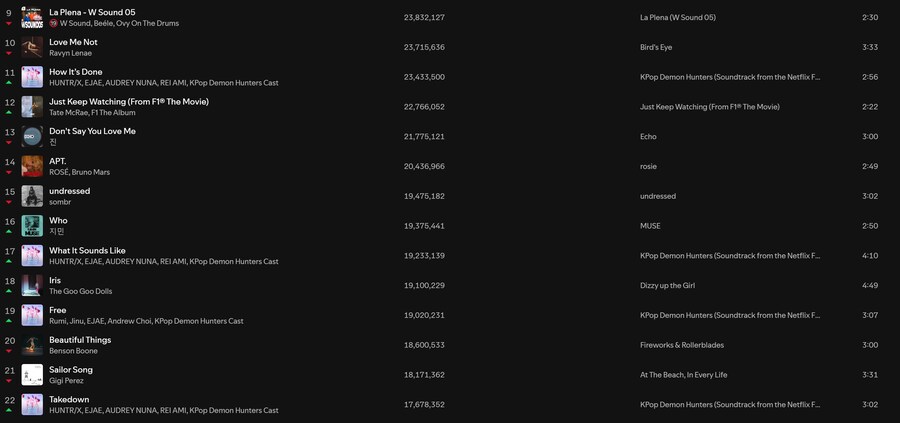
Task: Open the song Love Me Not
Action: [x=73, y=42]
